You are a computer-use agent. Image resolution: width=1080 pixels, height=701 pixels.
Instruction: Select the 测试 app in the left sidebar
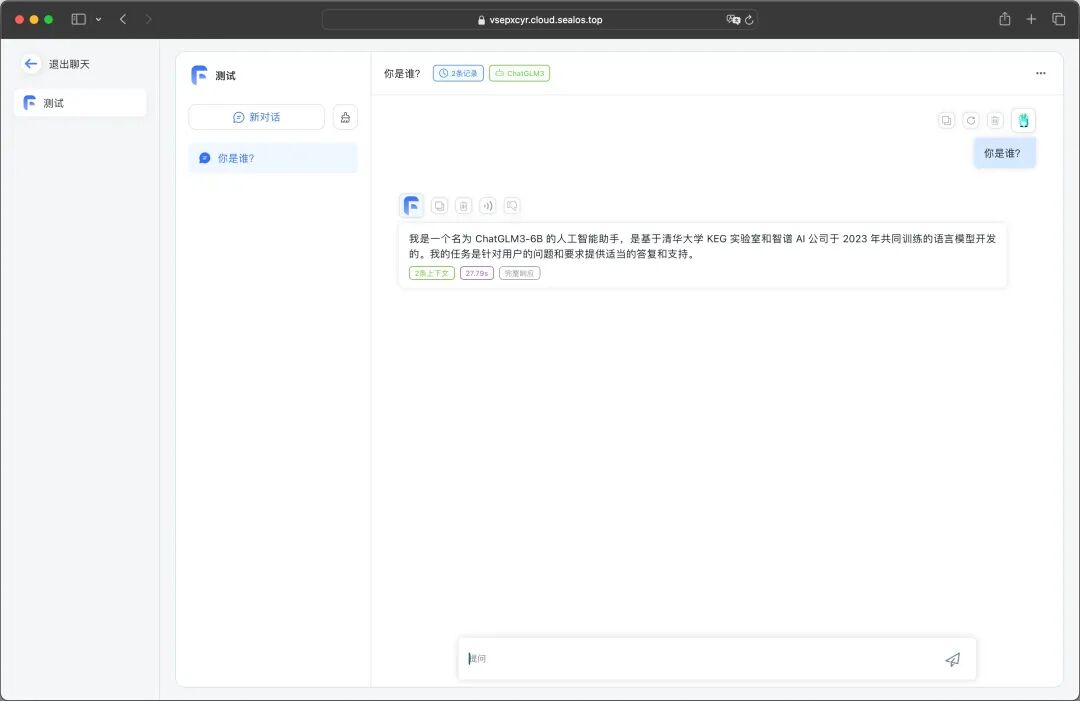click(80, 103)
